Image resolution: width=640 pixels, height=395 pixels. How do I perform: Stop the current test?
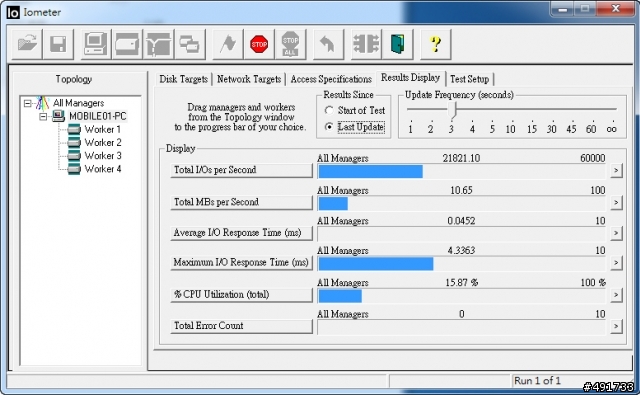point(259,44)
